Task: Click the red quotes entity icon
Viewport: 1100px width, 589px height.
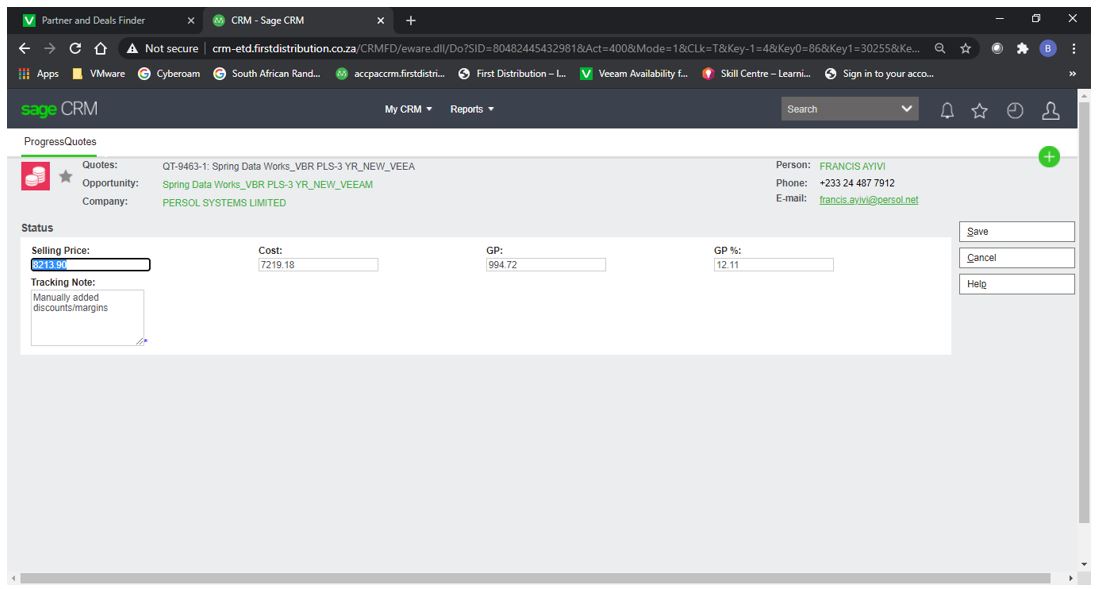Action: [35, 176]
